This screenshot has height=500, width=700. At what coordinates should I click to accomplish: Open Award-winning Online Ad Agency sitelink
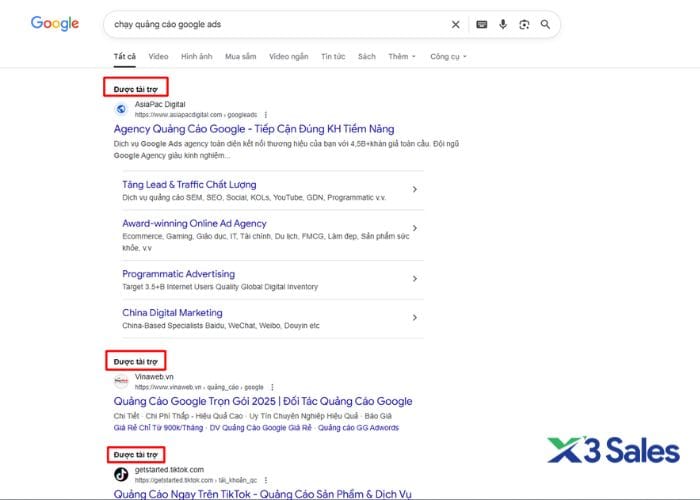tap(194, 223)
